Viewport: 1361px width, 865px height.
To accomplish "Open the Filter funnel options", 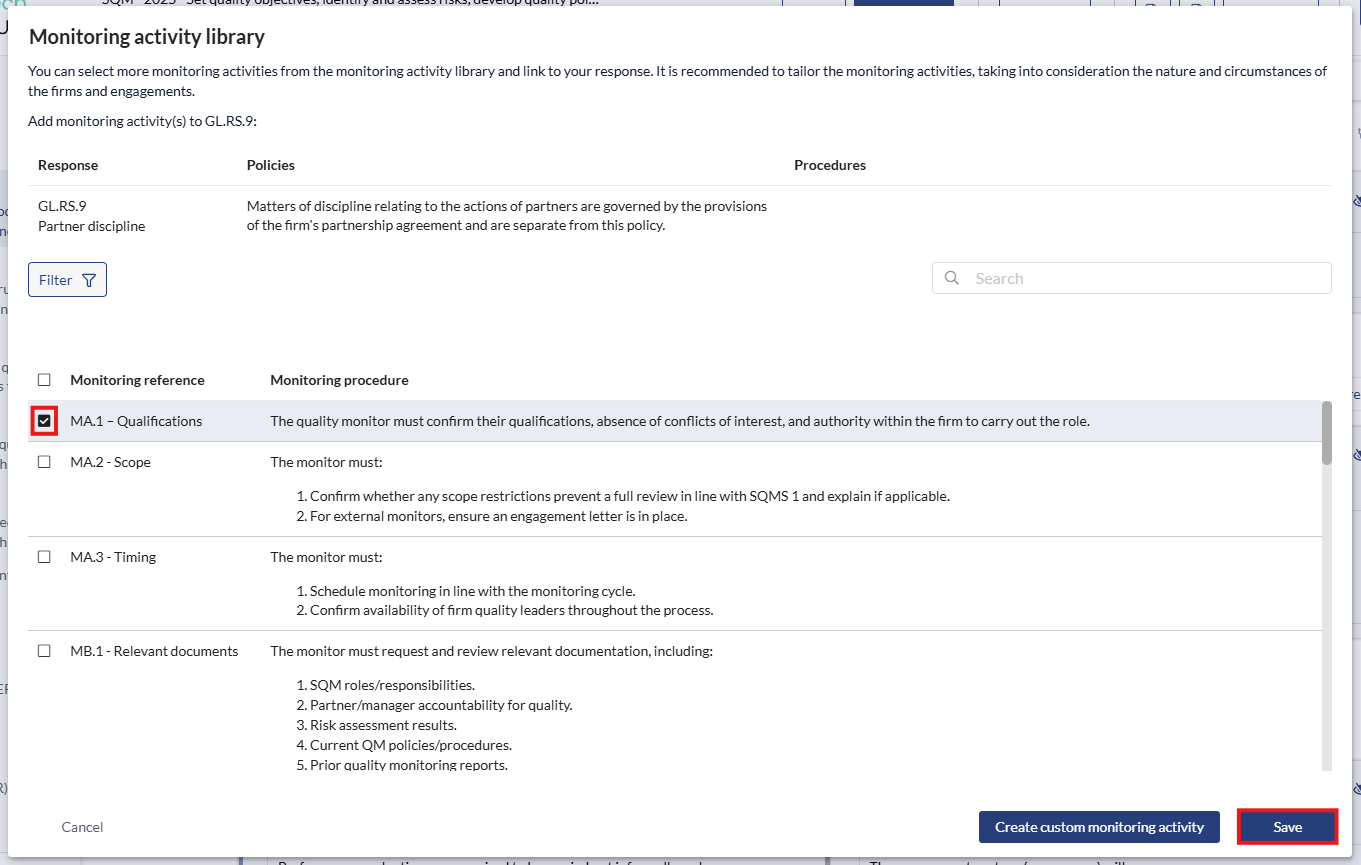I will coord(67,280).
